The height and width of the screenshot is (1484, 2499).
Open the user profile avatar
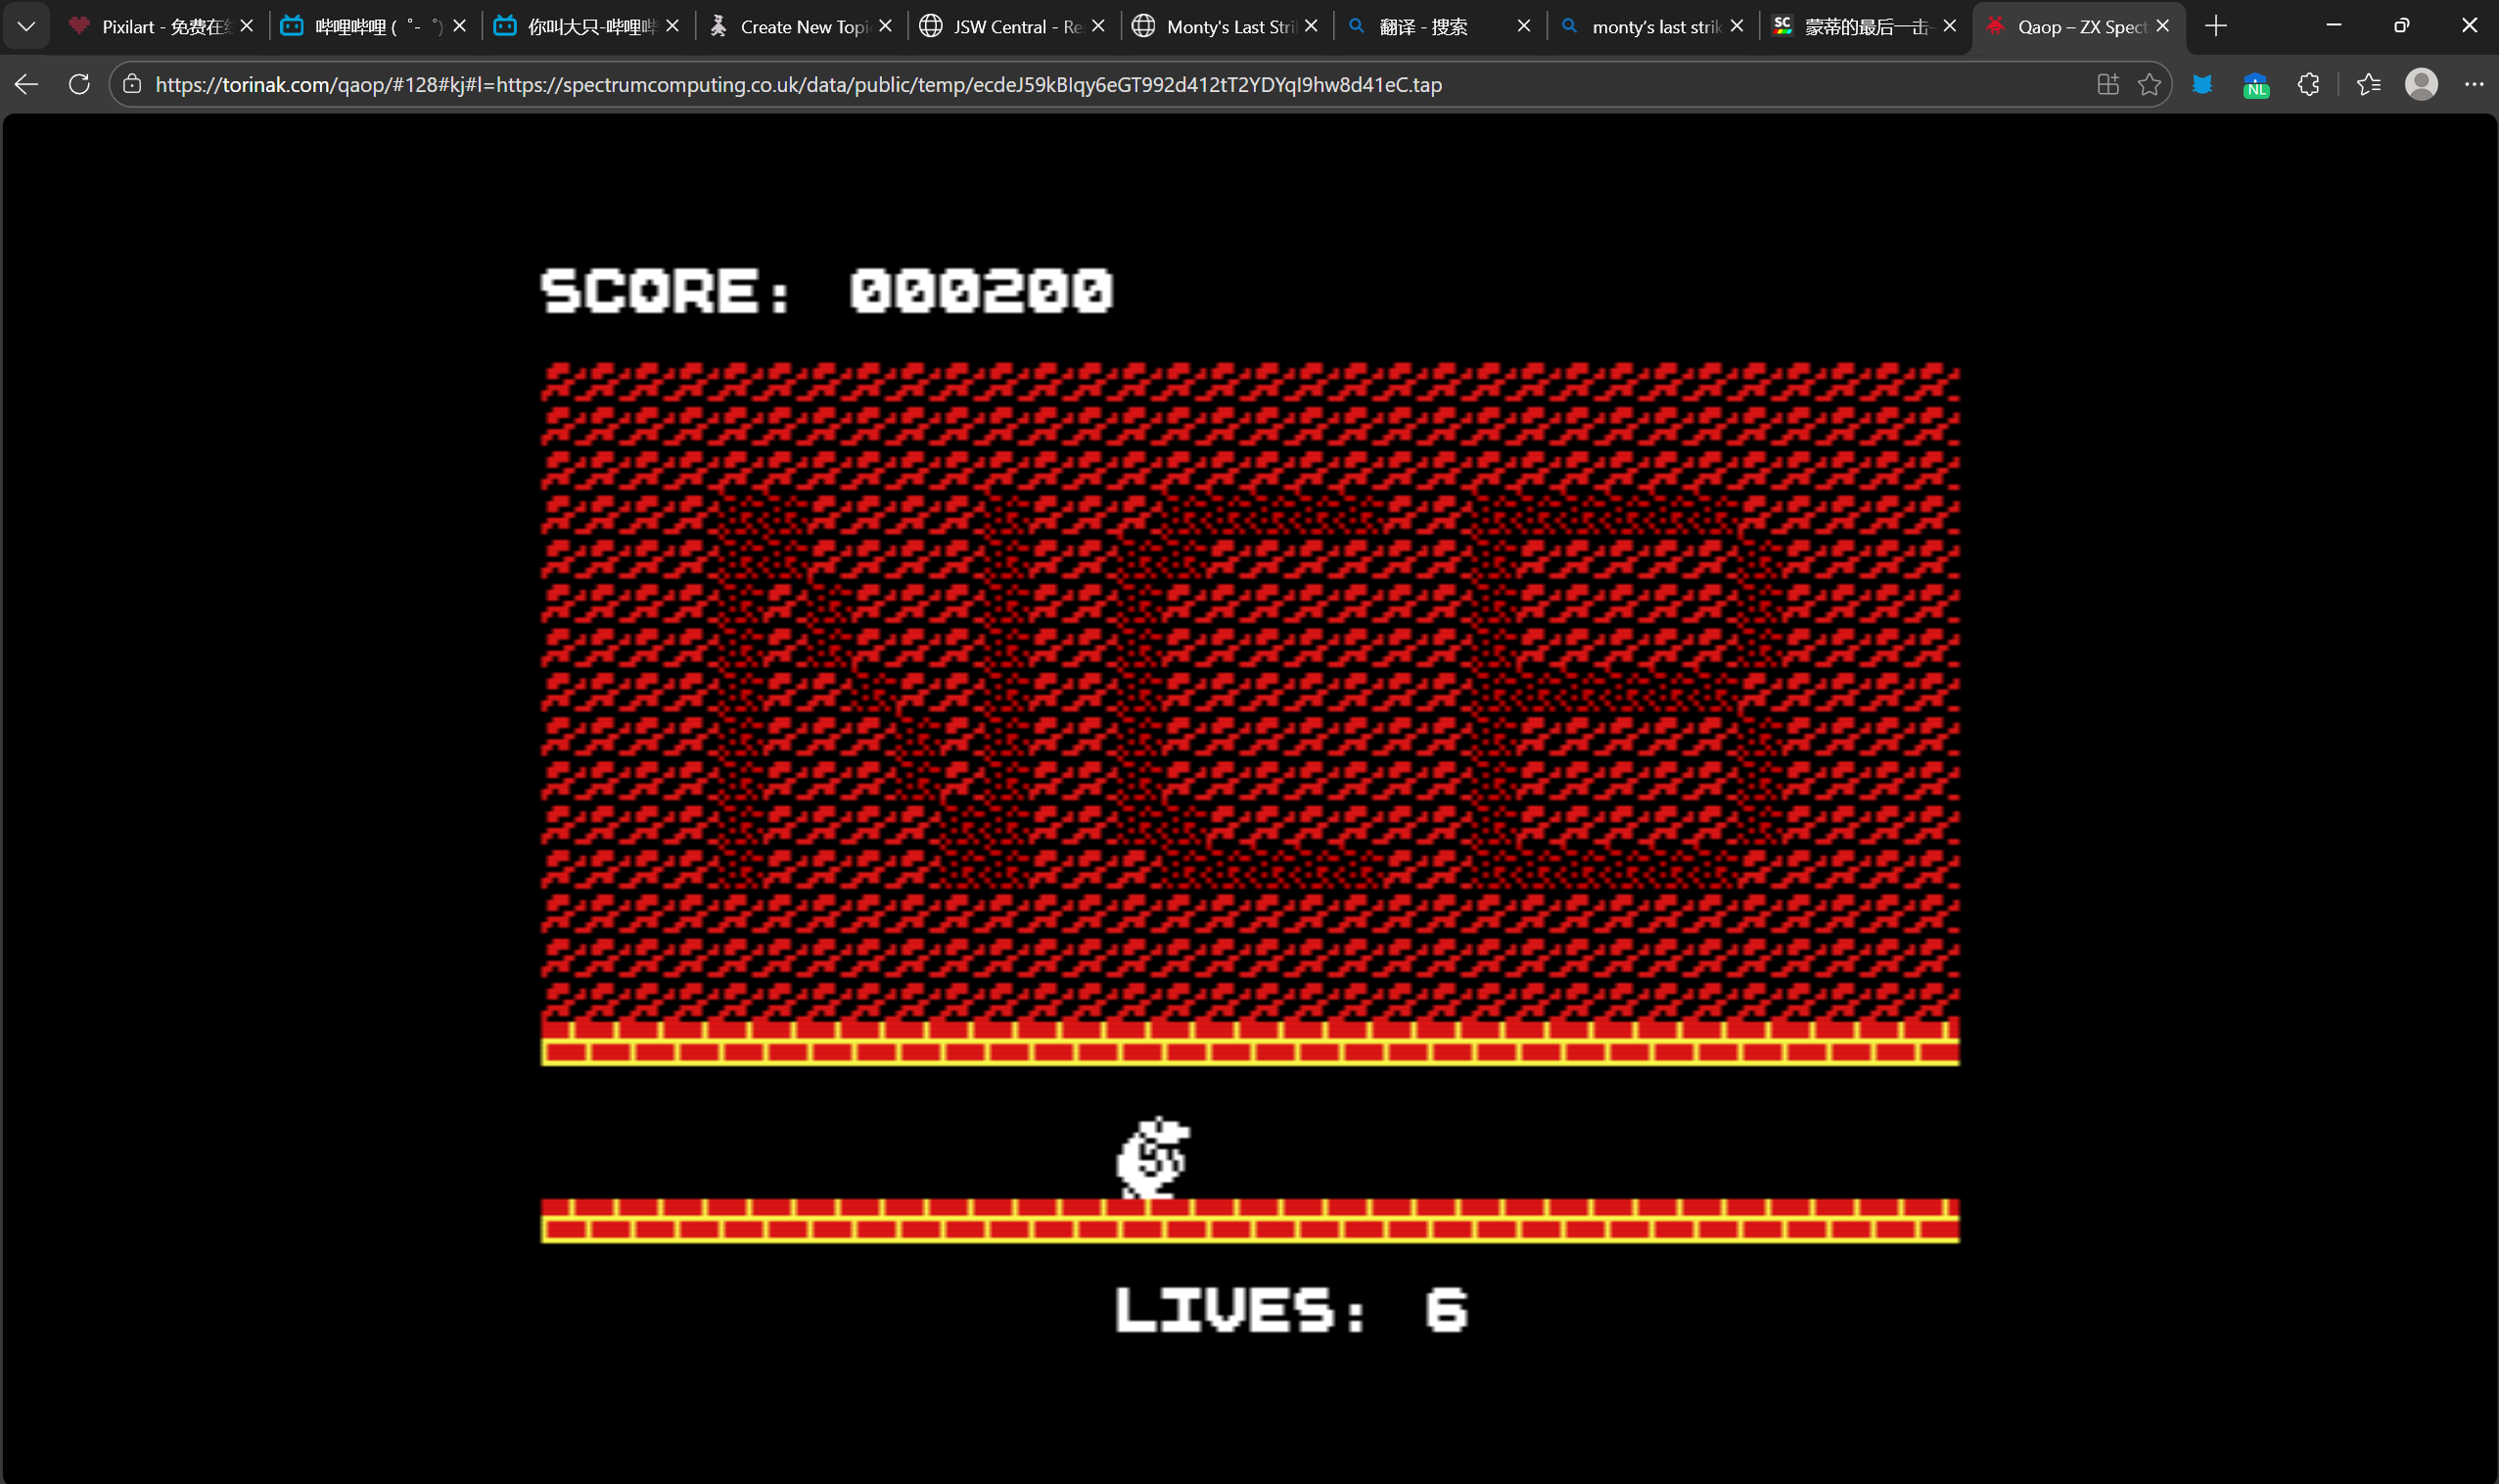coord(2421,84)
